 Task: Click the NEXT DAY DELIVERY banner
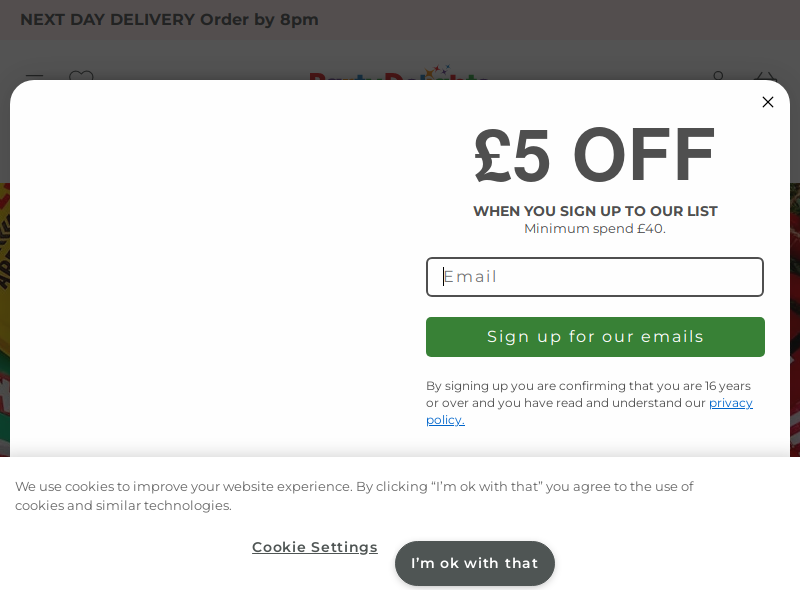coord(169,19)
